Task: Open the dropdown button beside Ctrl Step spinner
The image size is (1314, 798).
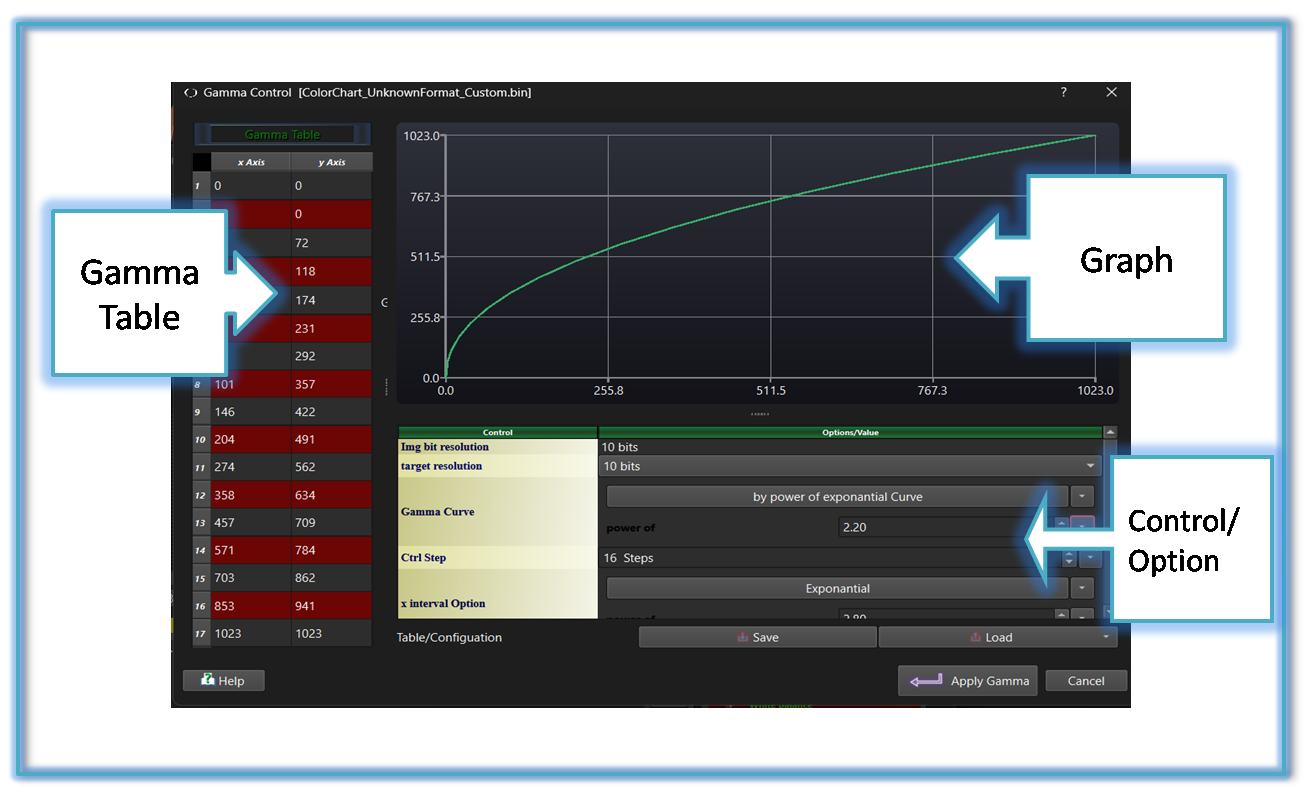Action: [x=1089, y=558]
